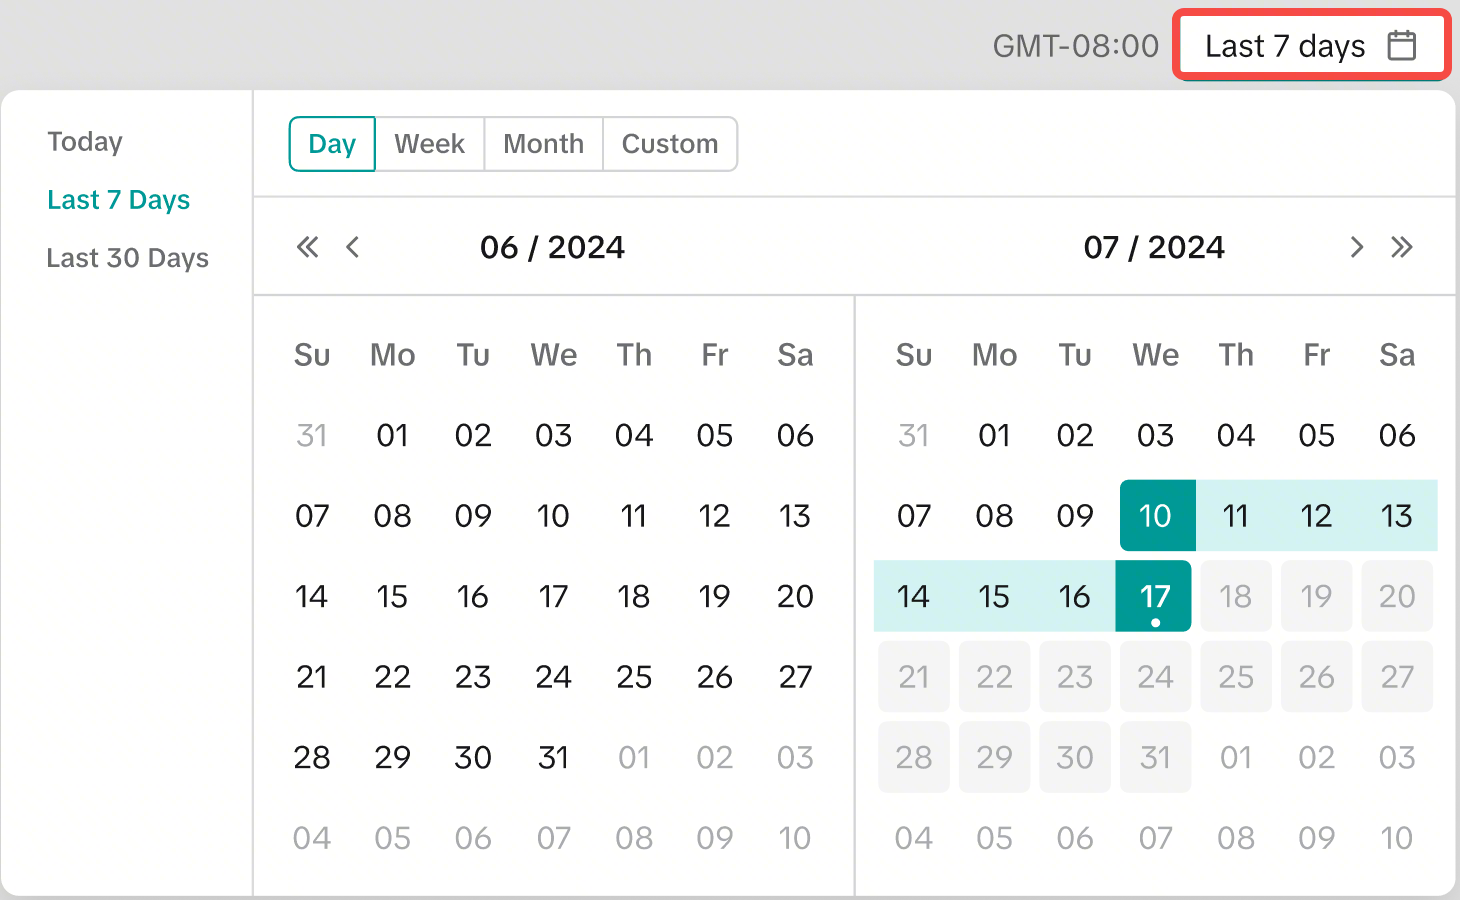The image size is (1460, 900).
Task: Jump forward one year with double-right arrow
Action: pos(1401,247)
